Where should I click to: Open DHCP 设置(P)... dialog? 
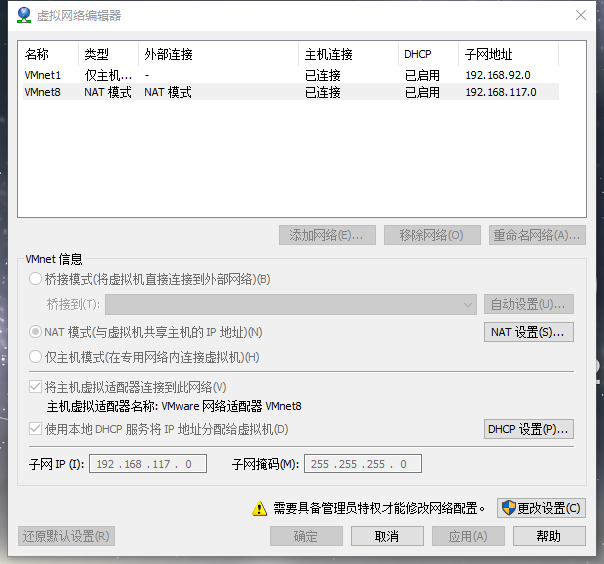pyautogui.click(x=529, y=429)
